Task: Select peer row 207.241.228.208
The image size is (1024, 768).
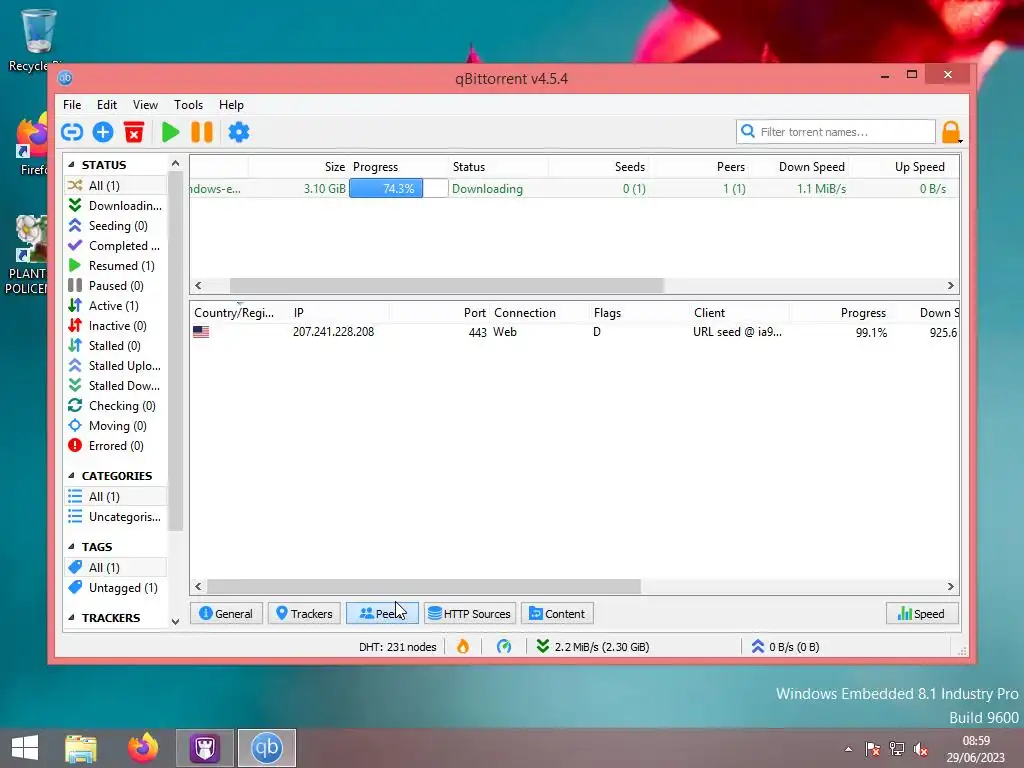Action: (x=575, y=332)
